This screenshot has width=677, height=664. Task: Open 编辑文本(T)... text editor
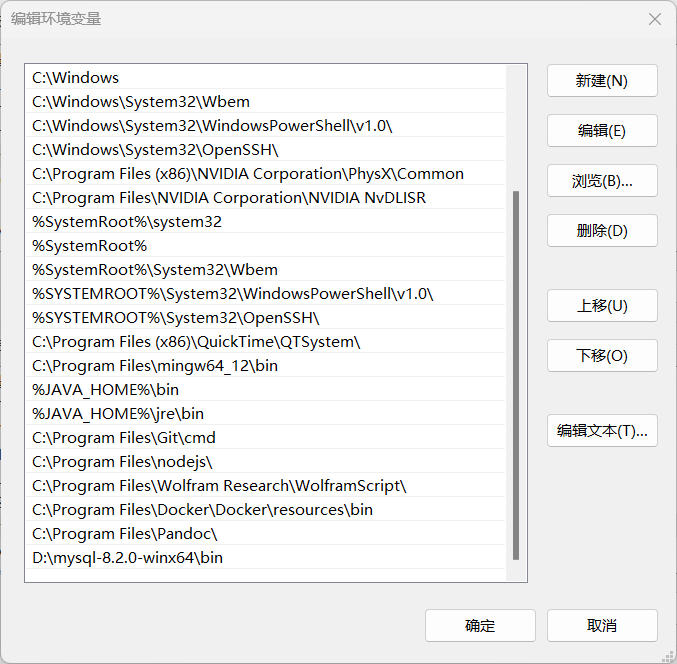click(602, 430)
